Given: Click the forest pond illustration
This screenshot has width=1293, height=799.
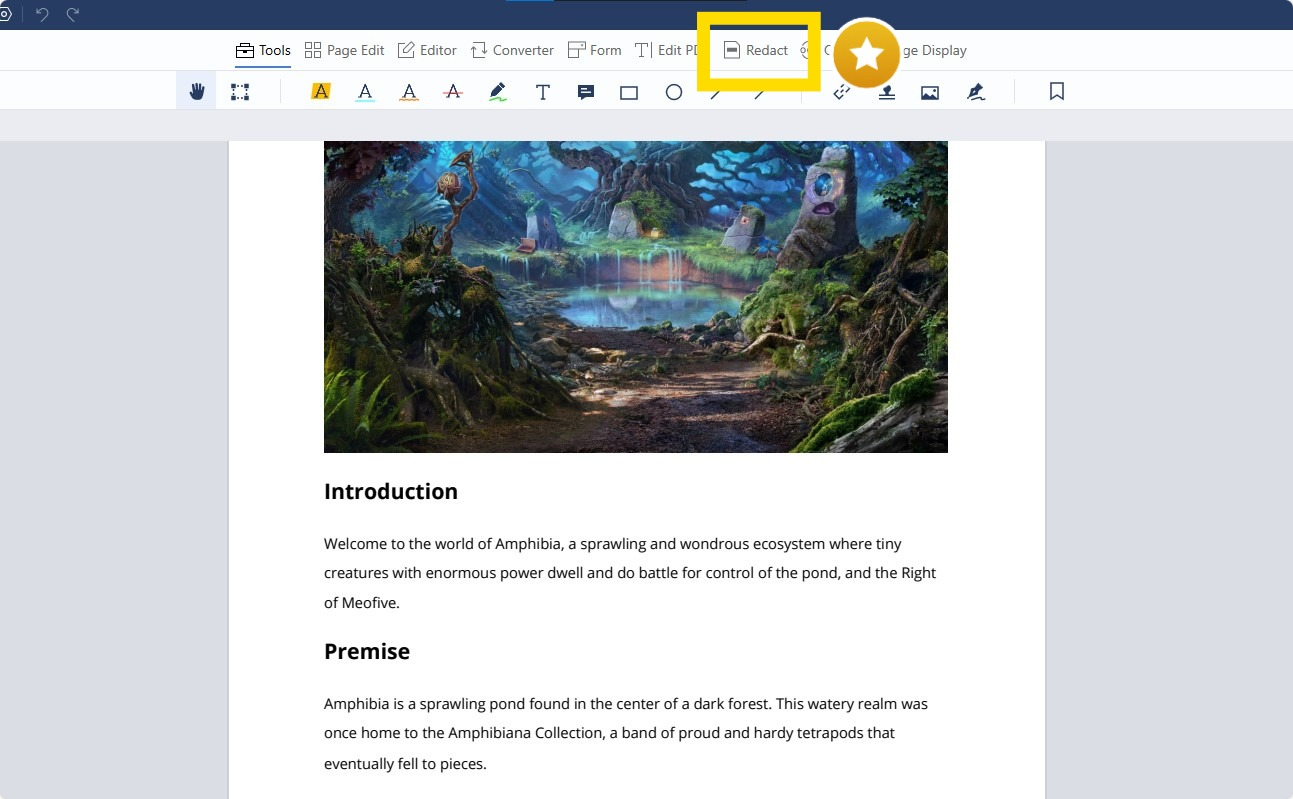Looking at the screenshot, I should point(636,297).
